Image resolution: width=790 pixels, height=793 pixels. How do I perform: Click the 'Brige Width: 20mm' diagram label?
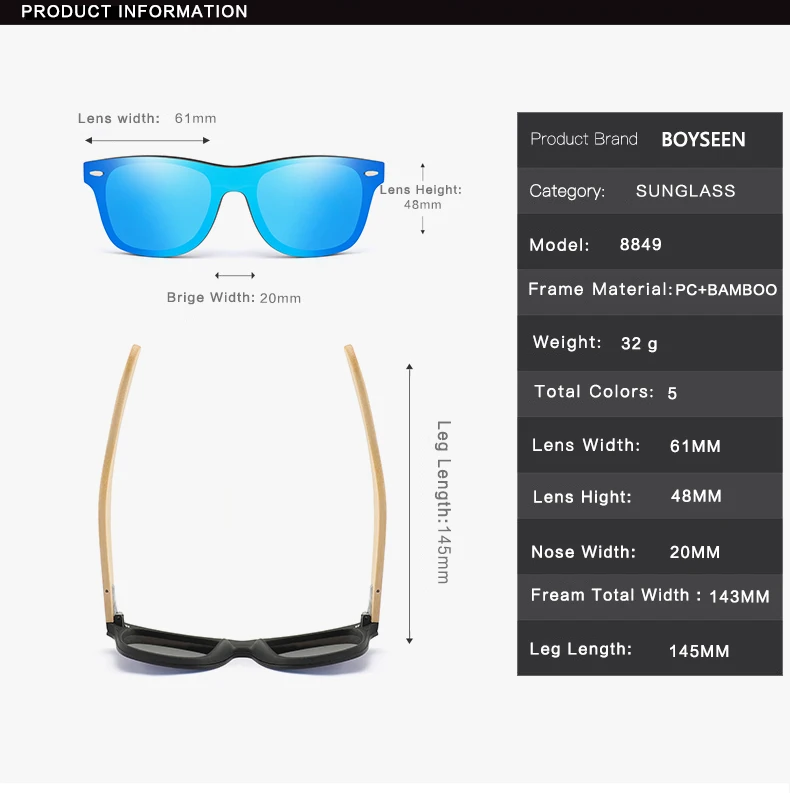(x=234, y=297)
